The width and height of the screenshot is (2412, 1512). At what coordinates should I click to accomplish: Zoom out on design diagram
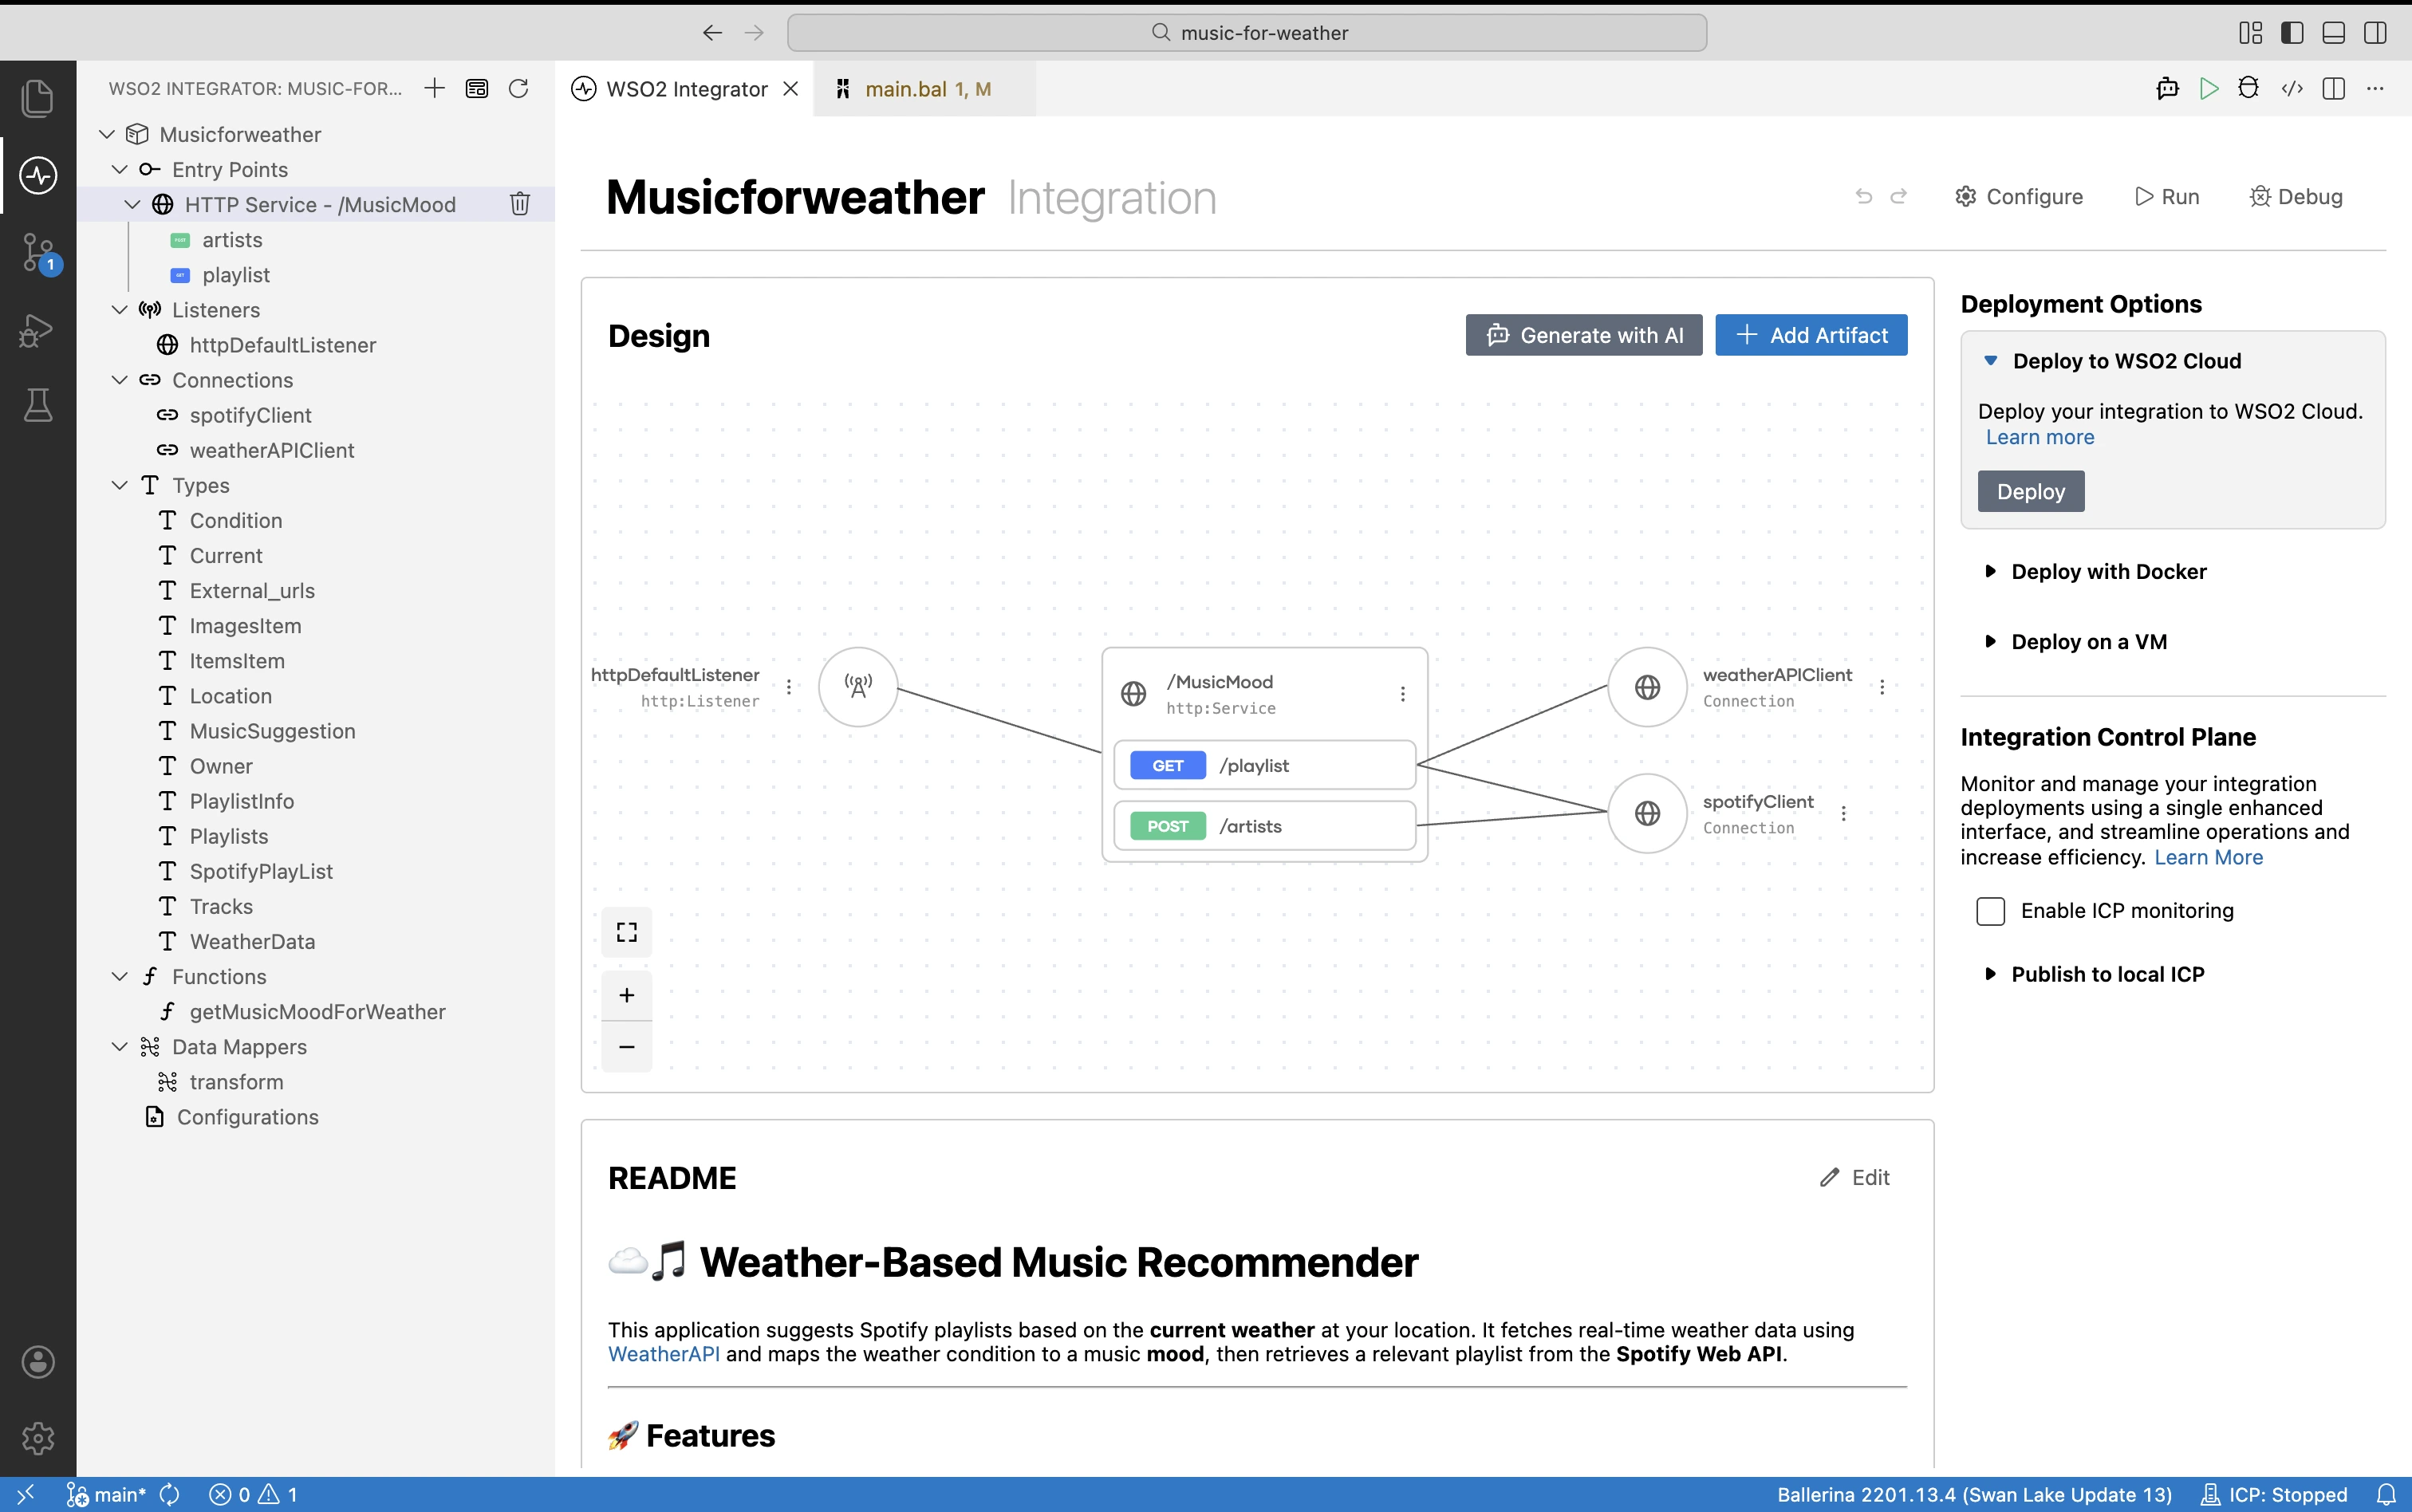tap(627, 1047)
